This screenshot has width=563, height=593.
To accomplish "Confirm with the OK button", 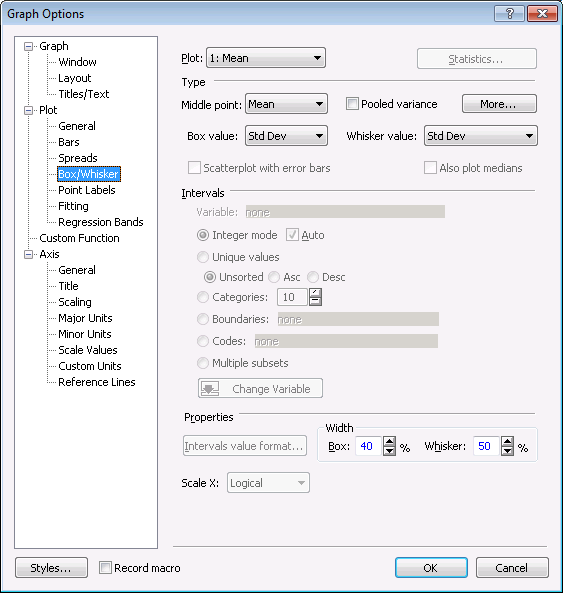I will (431, 568).
